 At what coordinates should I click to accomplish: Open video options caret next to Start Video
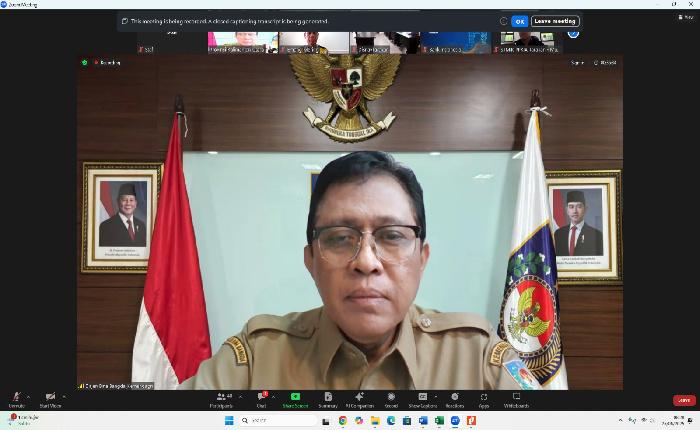tap(64, 397)
